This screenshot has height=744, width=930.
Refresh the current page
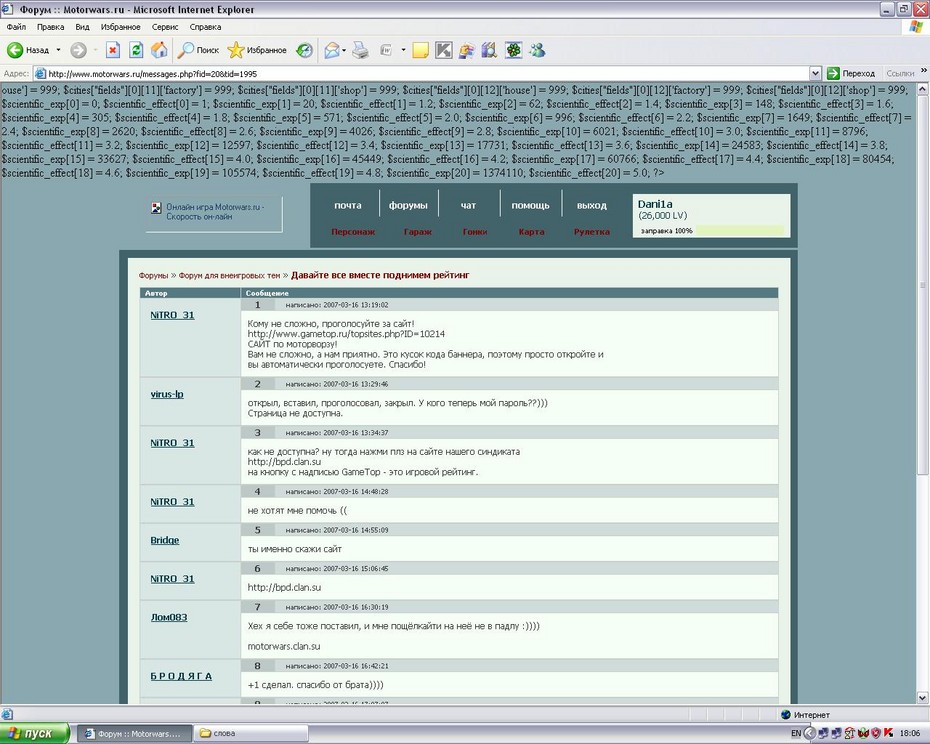click(136, 50)
